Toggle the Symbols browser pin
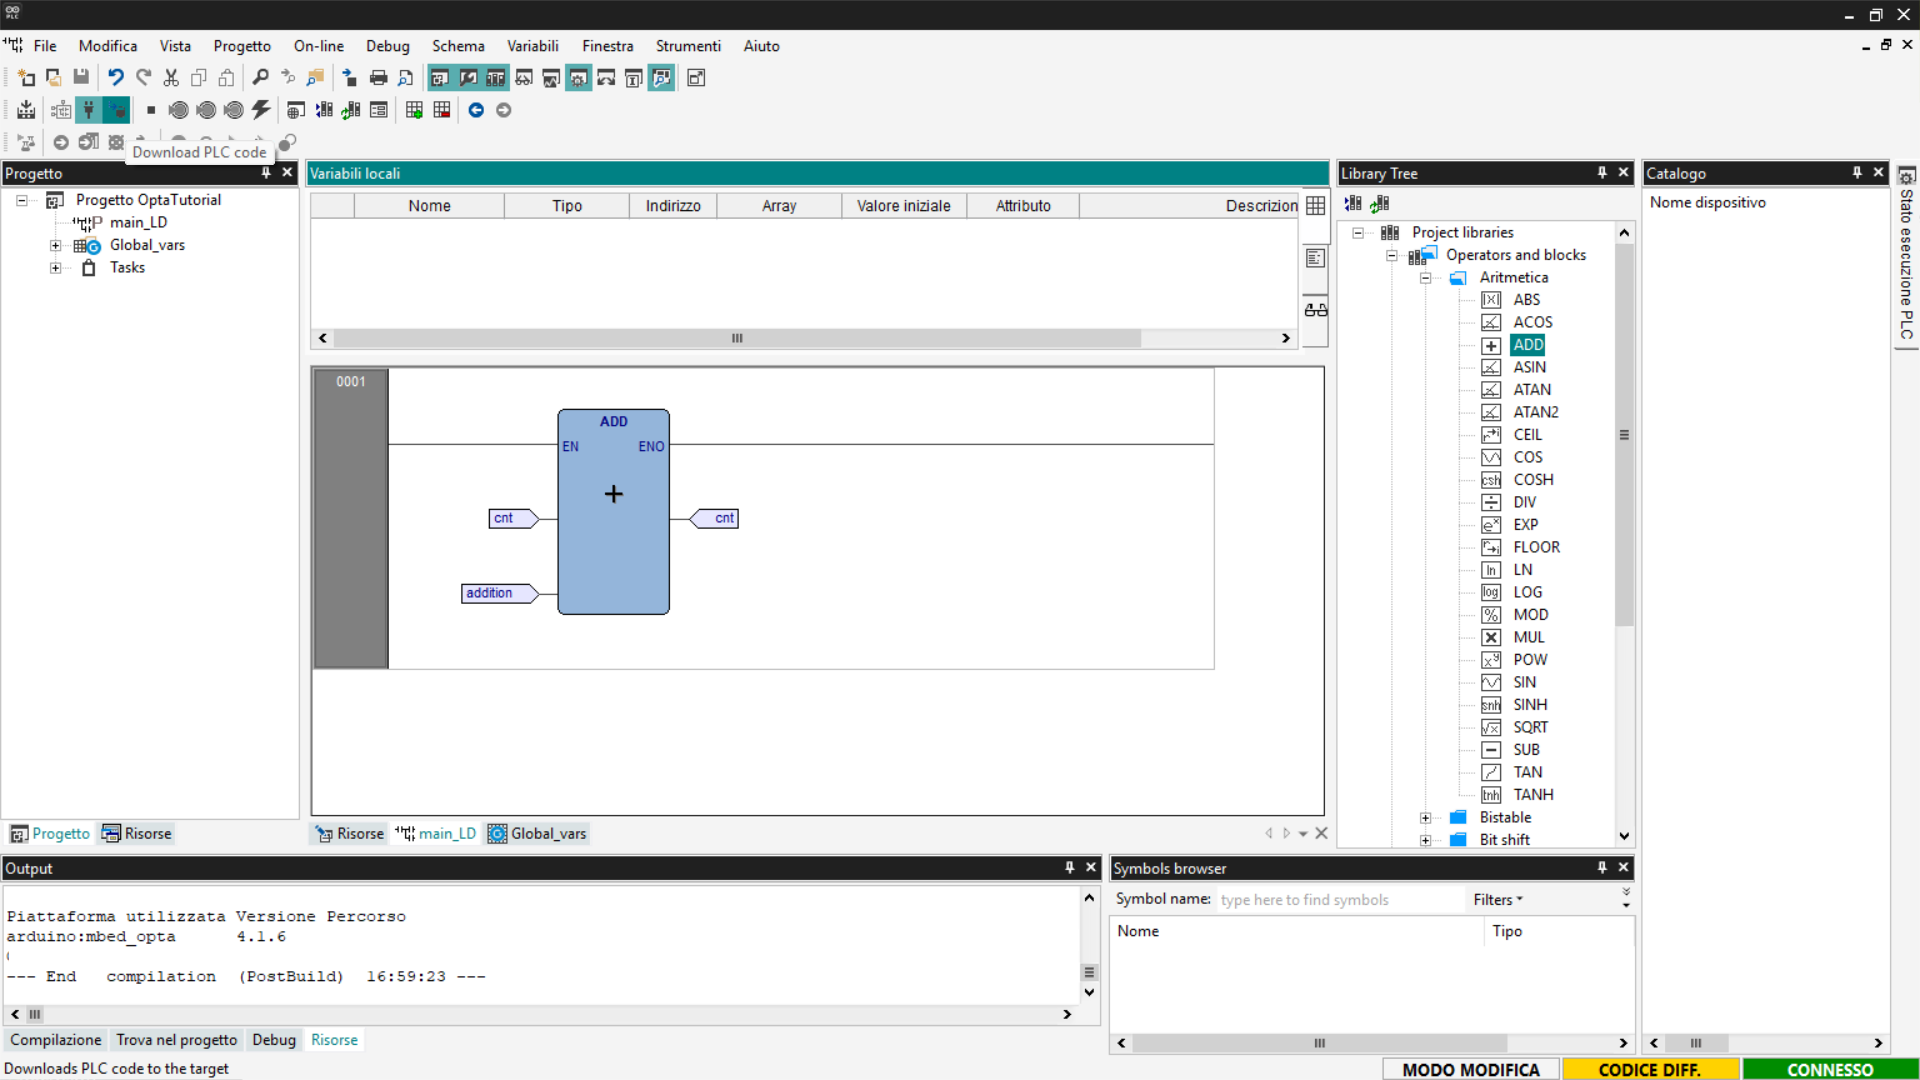Viewport: 1920px width, 1080px height. pyautogui.click(x=1602, y=868)
